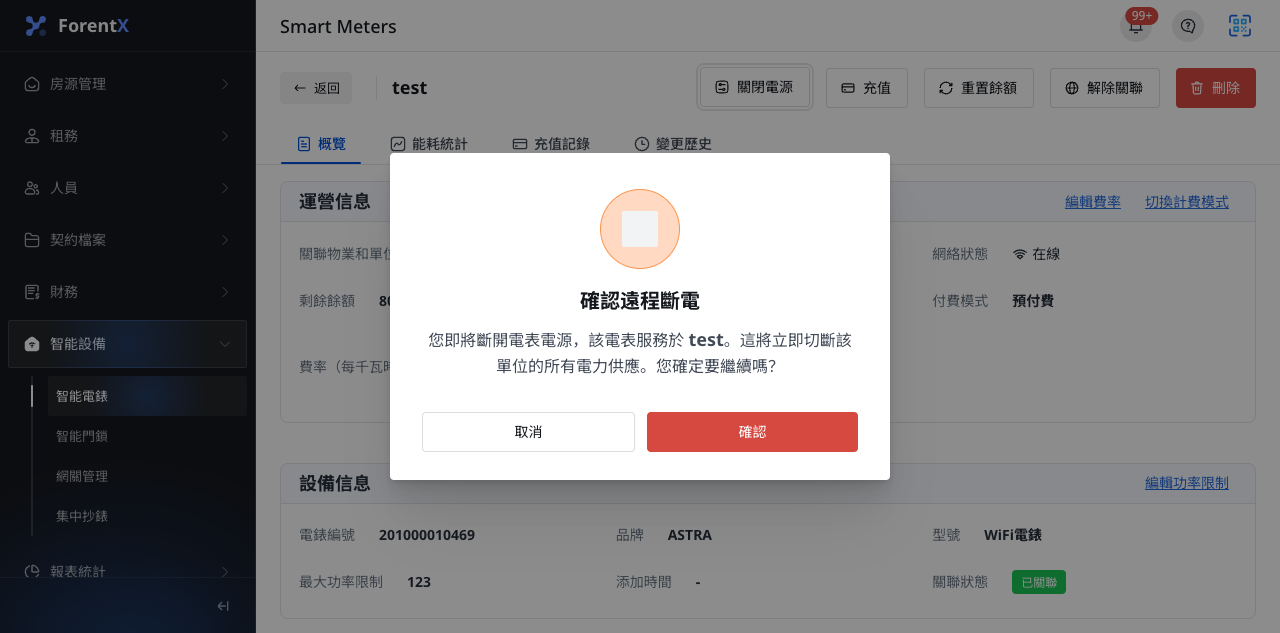Image resolution: width=1280 pixels, height=633 pixels.
Task: Click the 房源管理 house icon
Action: click(x=32, y=84)
